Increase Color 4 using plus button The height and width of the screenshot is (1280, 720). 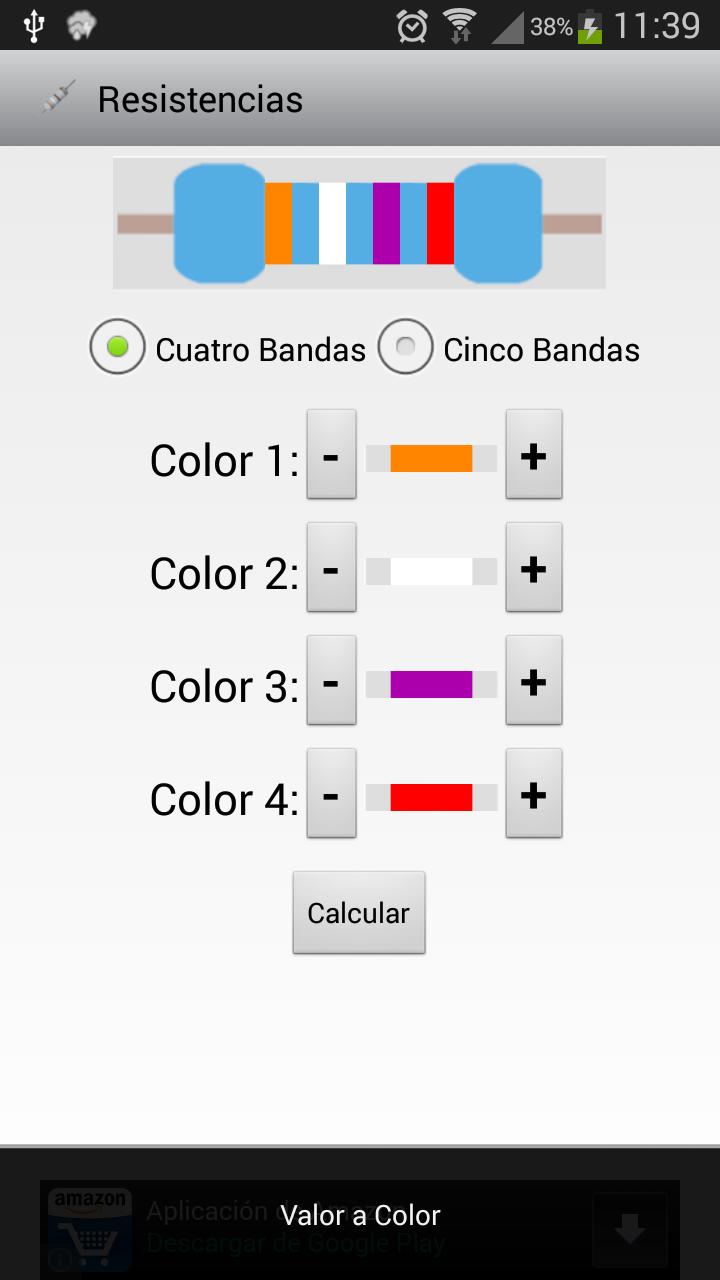(534, 794)
